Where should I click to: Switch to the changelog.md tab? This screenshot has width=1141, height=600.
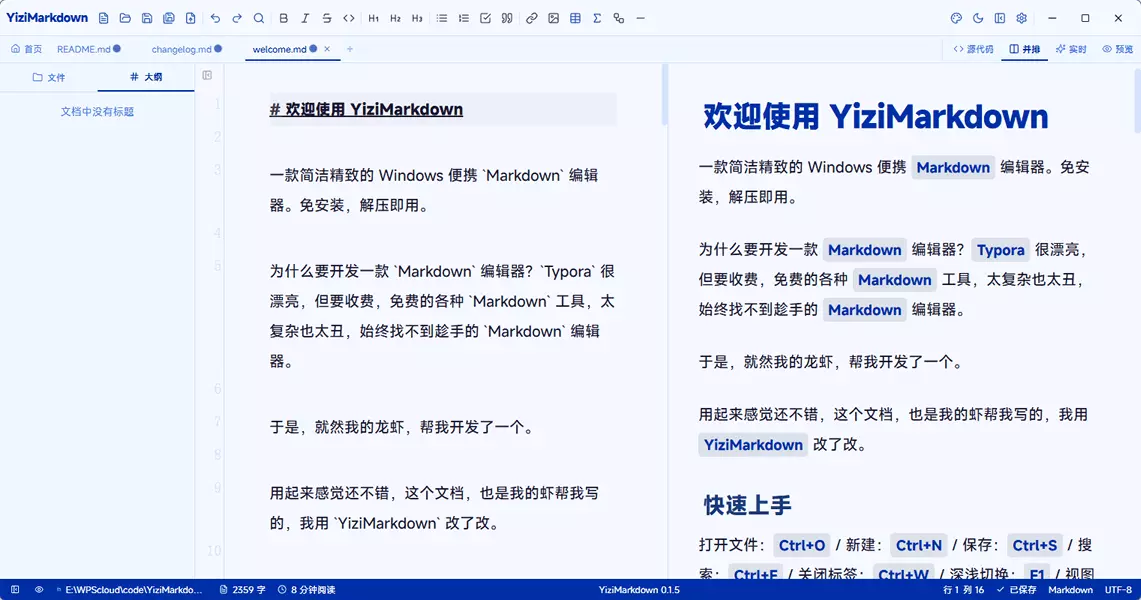[x=186, y=49]
